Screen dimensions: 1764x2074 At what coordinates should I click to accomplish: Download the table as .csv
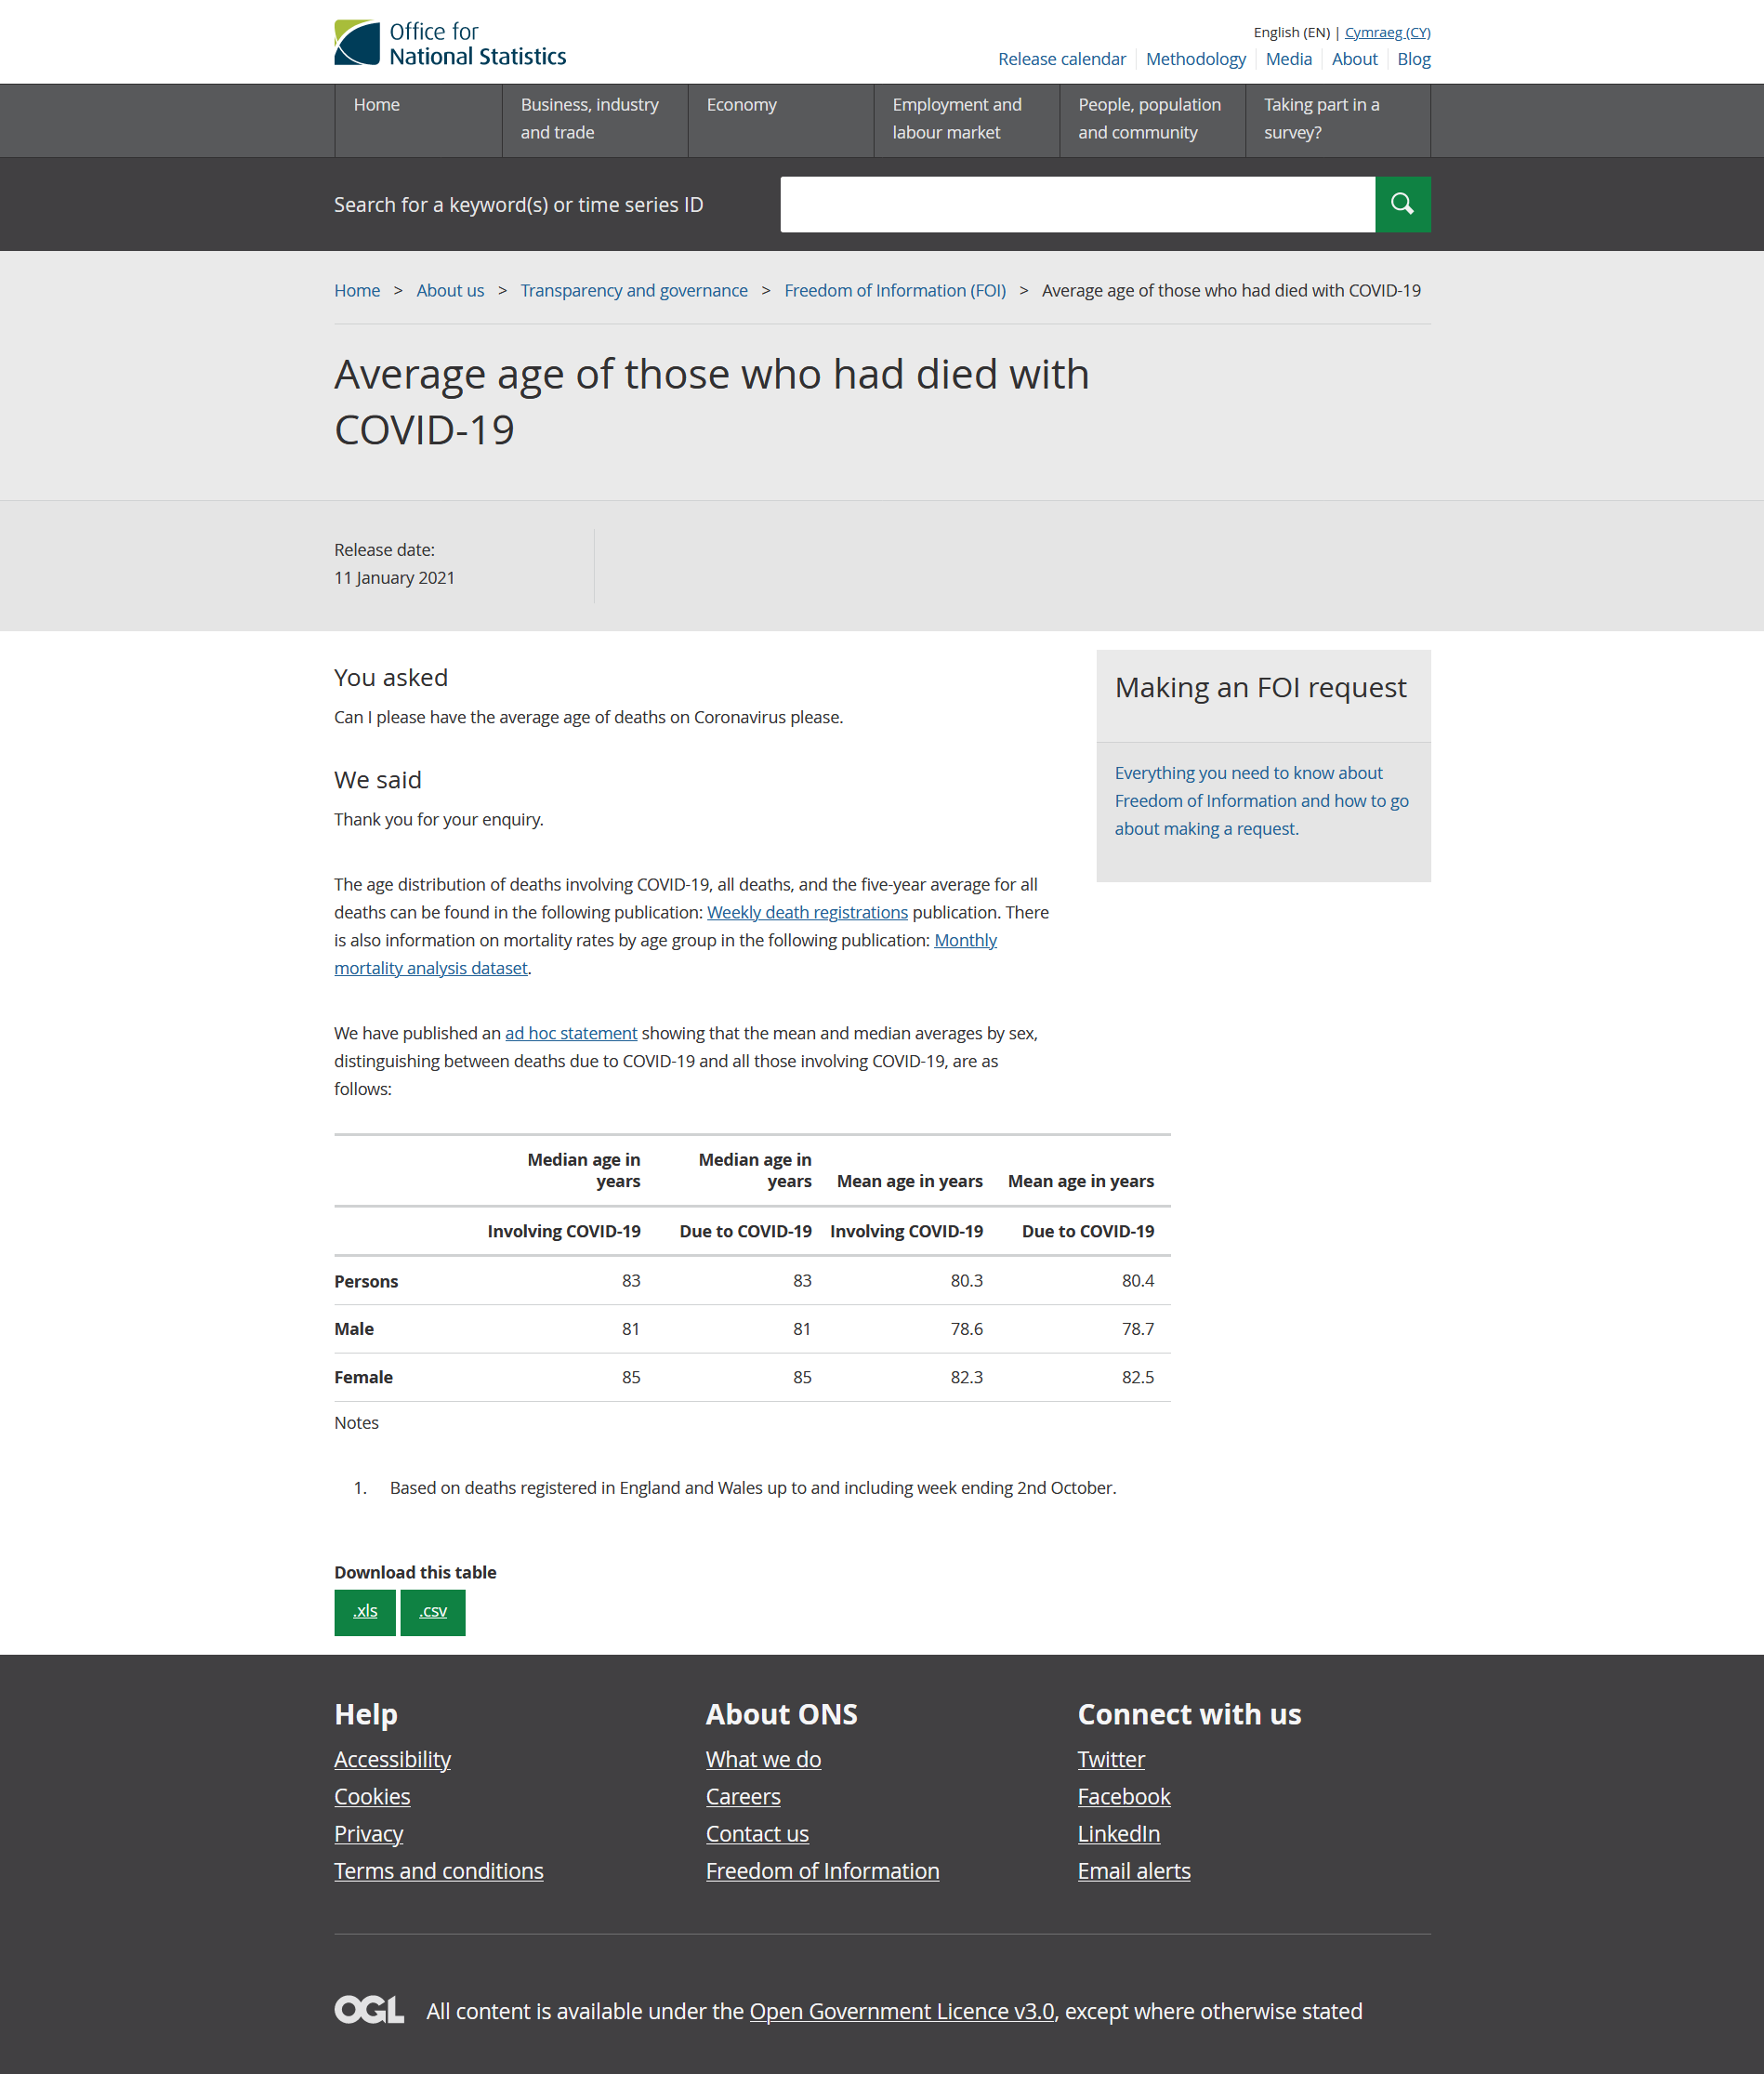432,1611
